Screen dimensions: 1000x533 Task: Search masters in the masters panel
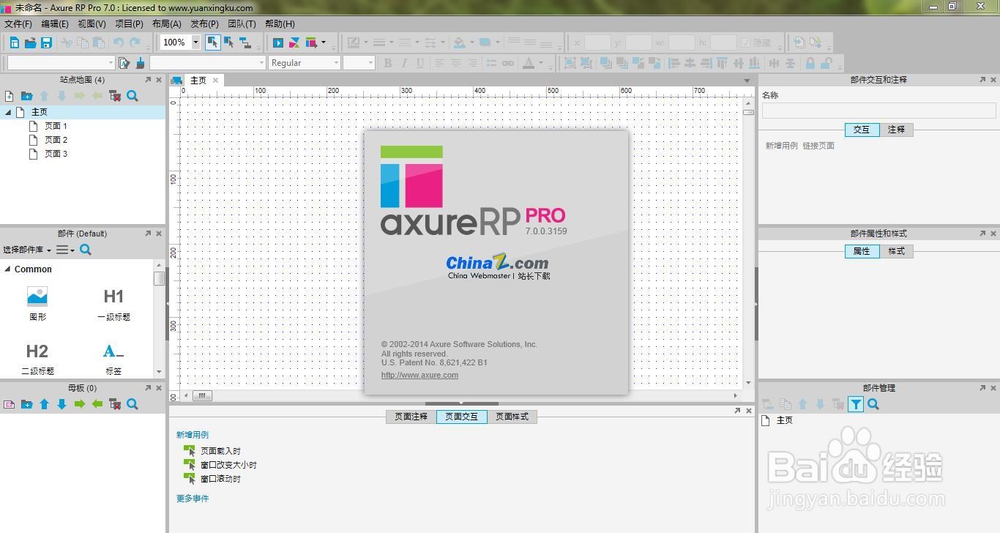(x=132, y=404)
